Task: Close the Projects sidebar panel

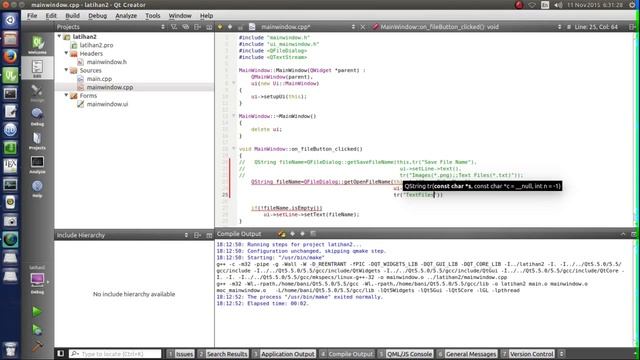Action: 209,27
